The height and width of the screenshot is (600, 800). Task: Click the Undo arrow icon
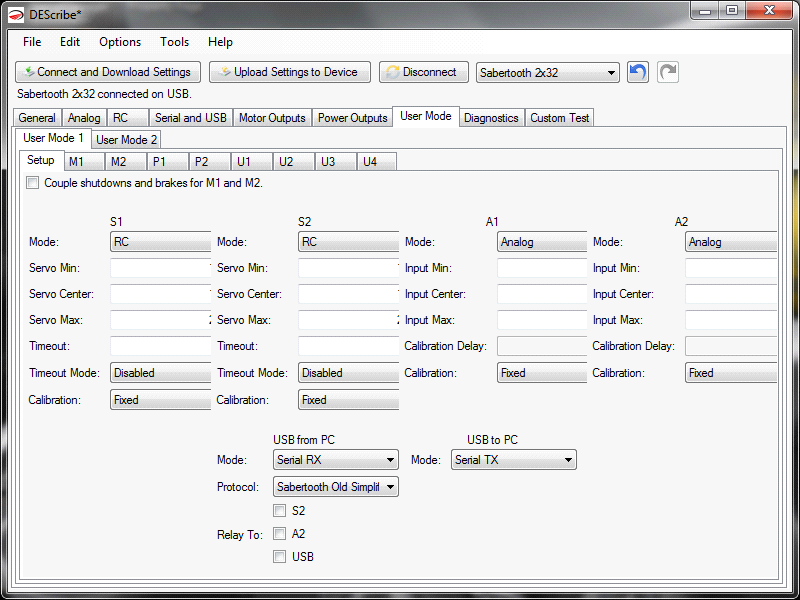[637, 72]
